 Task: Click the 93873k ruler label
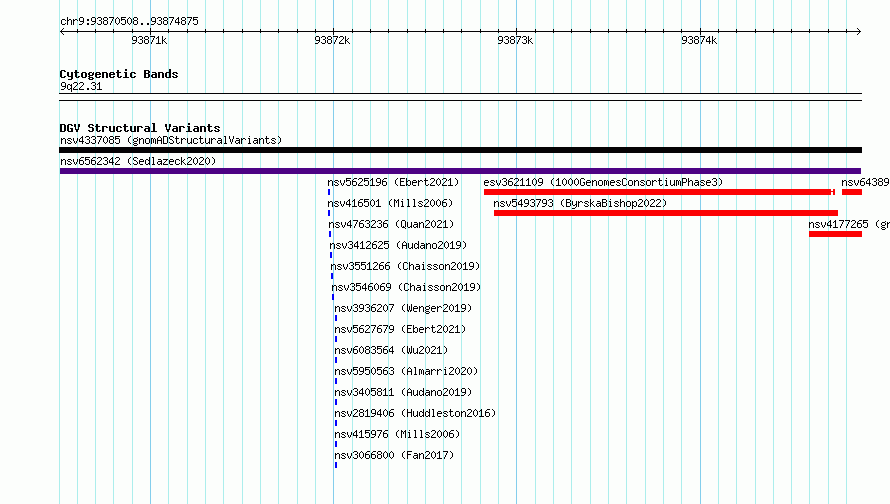pos(515,40)
